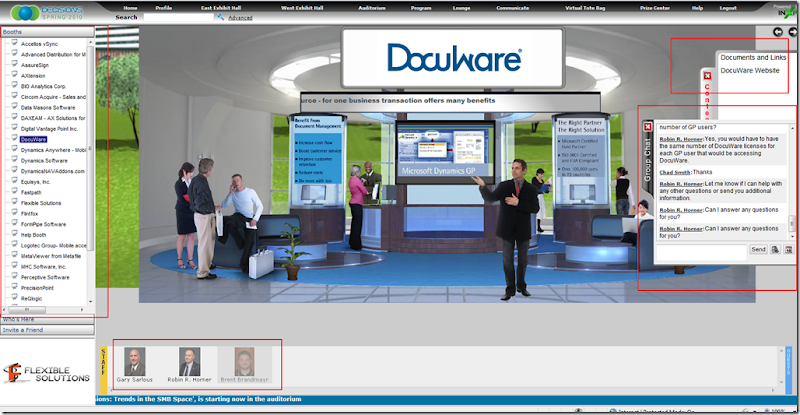Screen dimensions: 800x415
Task: Click into the chat message box
Action: (701, 252)
